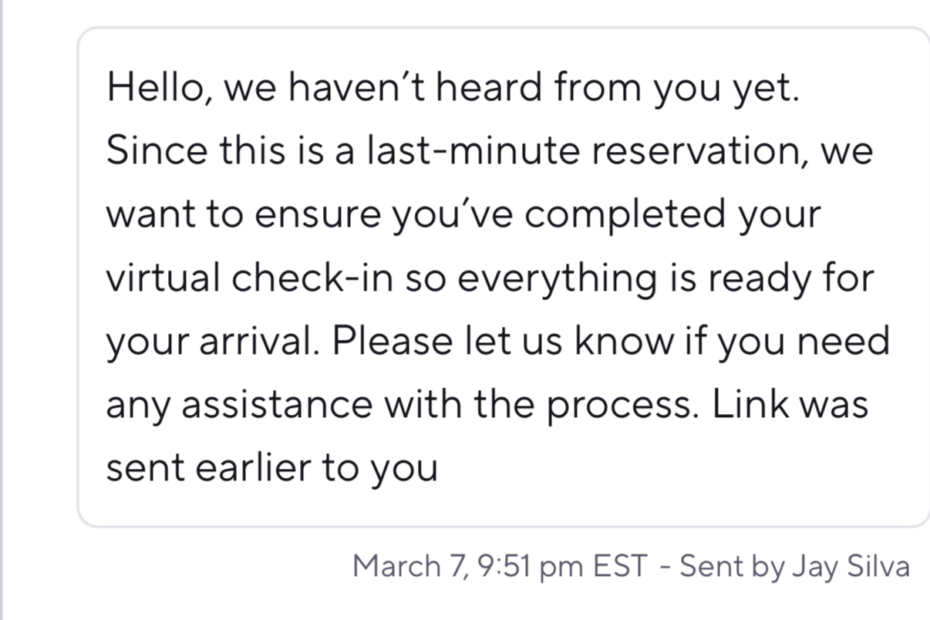Click the "ready for" text in the message
The width and height of the screenshot is (930, 620).
point(797,278)
